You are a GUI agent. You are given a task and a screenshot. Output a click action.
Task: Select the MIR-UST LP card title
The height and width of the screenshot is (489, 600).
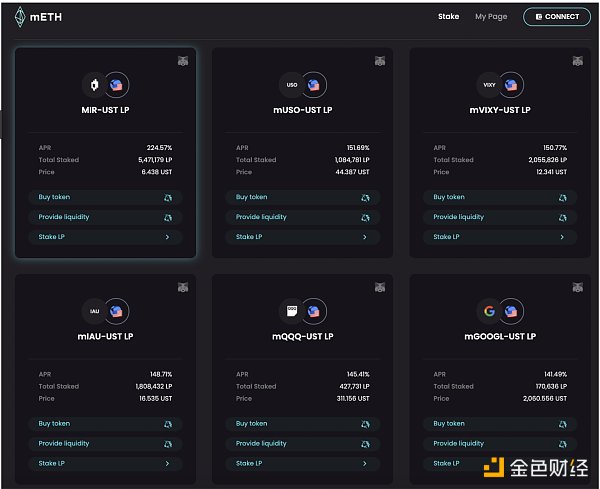105,110
